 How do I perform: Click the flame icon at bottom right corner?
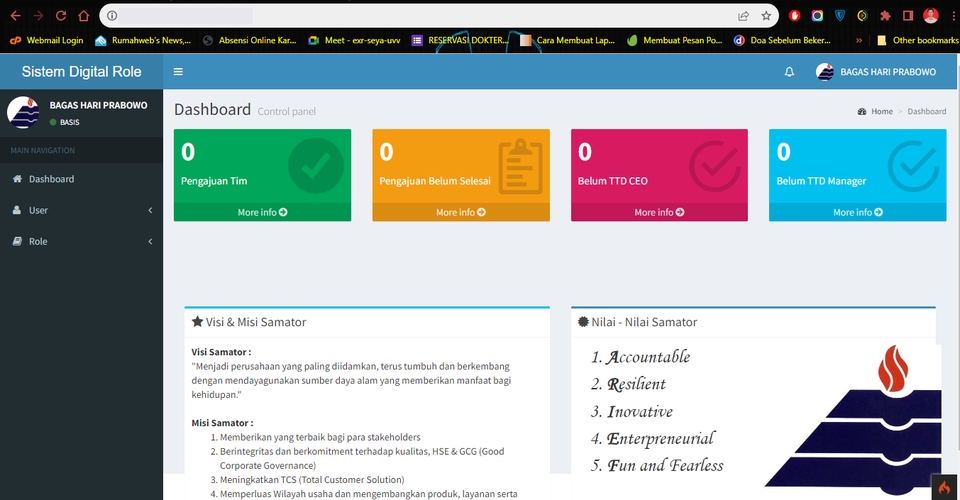[x=944, y=487]
